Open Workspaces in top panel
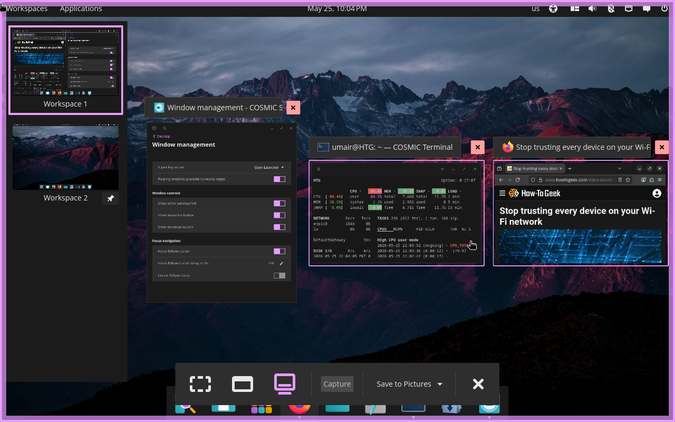 [x=27, y=9]
